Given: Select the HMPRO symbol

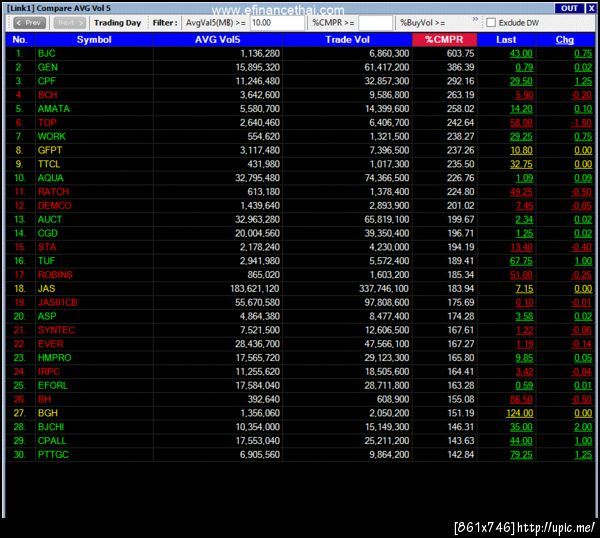Looking at the screenshot, I should tap(54, 357).
